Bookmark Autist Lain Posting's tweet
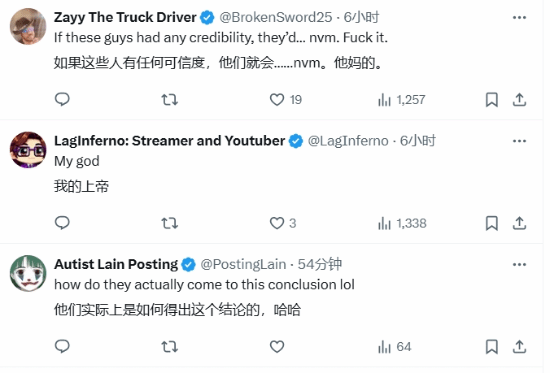 coord(491,347)
